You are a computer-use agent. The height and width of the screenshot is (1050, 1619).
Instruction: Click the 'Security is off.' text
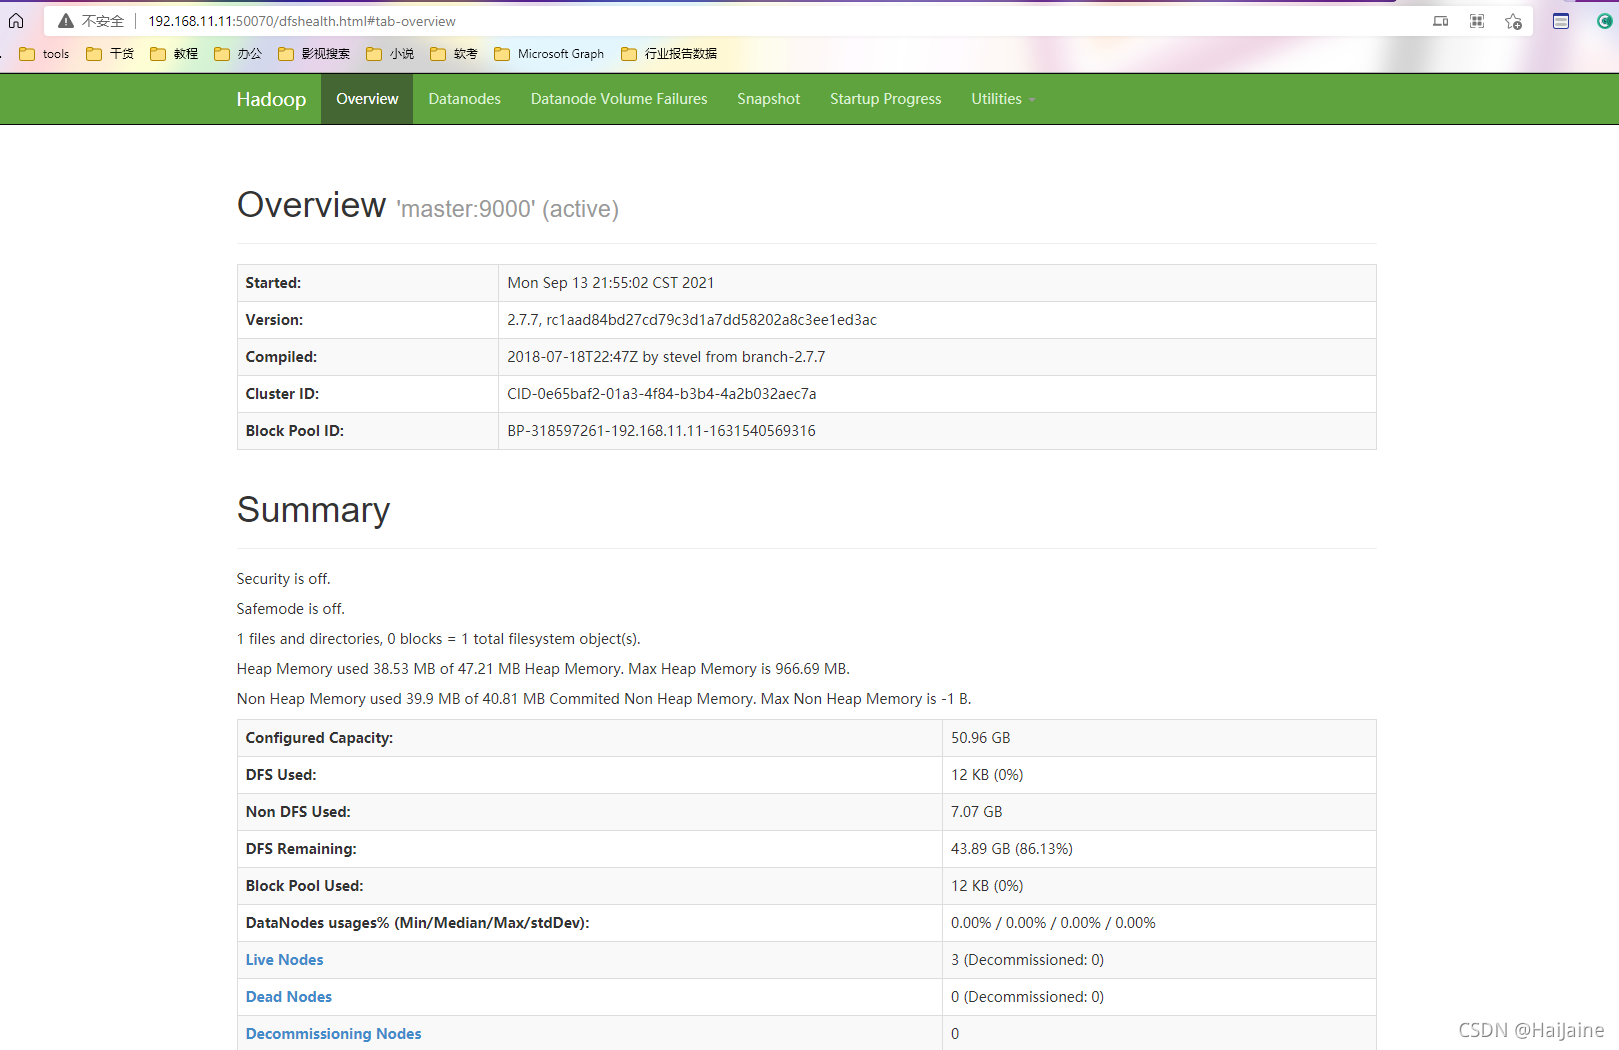pyautogui.click(x=283, y=579)
